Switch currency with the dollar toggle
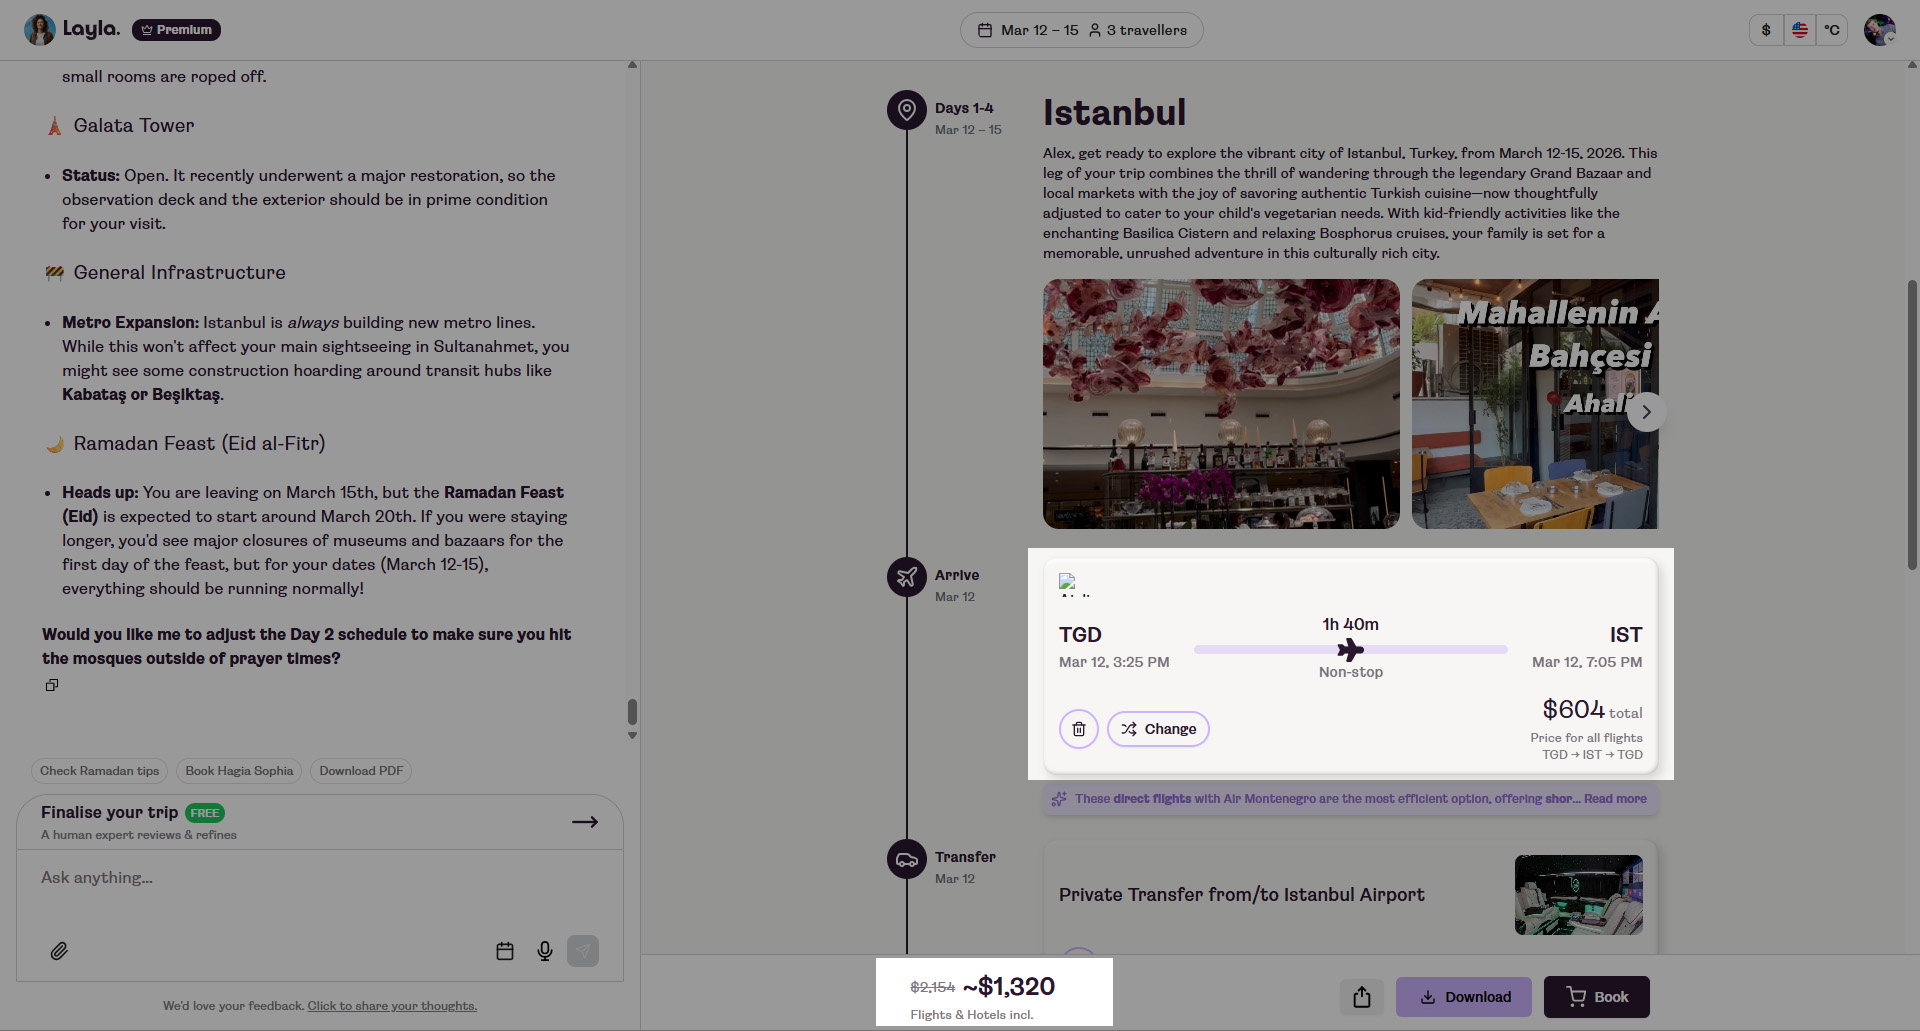Viewport: 1920px width, 1031px height. [1766, 30]
